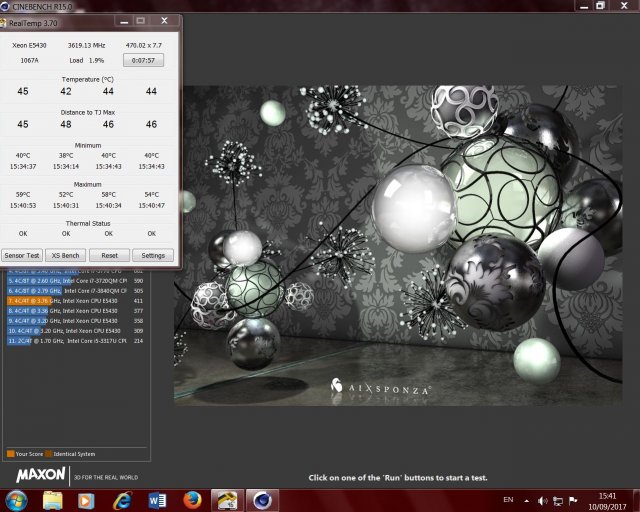Show hidden system tray icons
This screenshot has width=640, height=512.
click(528, 499)
